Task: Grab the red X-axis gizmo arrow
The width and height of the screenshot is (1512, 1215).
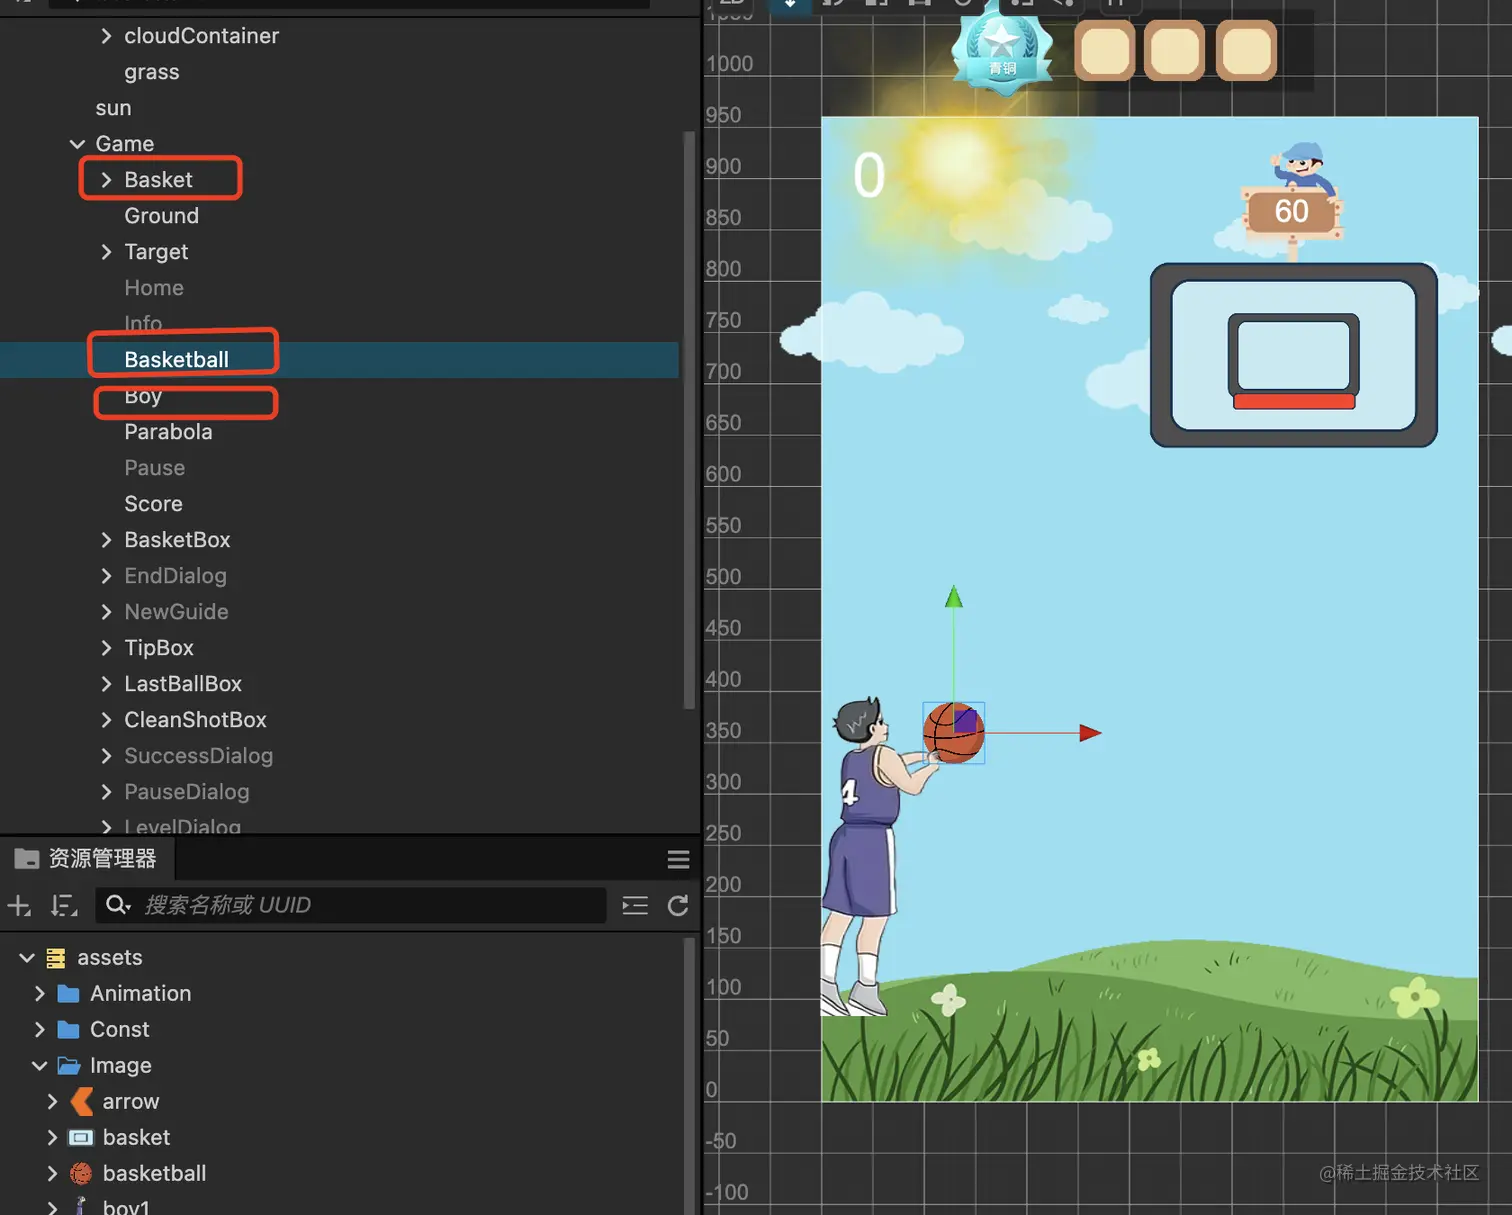Action: pyautogui.click(x=1090, y=733)
